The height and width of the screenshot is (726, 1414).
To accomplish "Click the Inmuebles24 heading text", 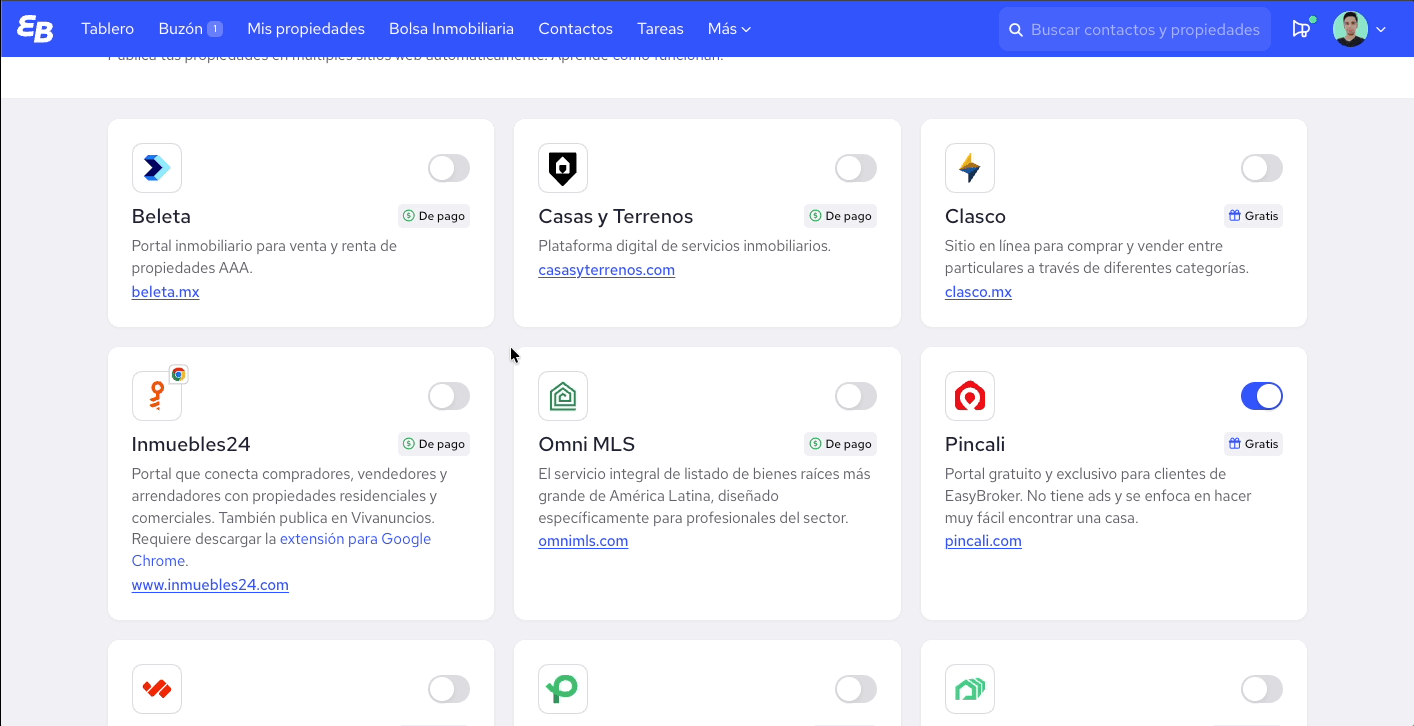I will [x=191, y=444].
